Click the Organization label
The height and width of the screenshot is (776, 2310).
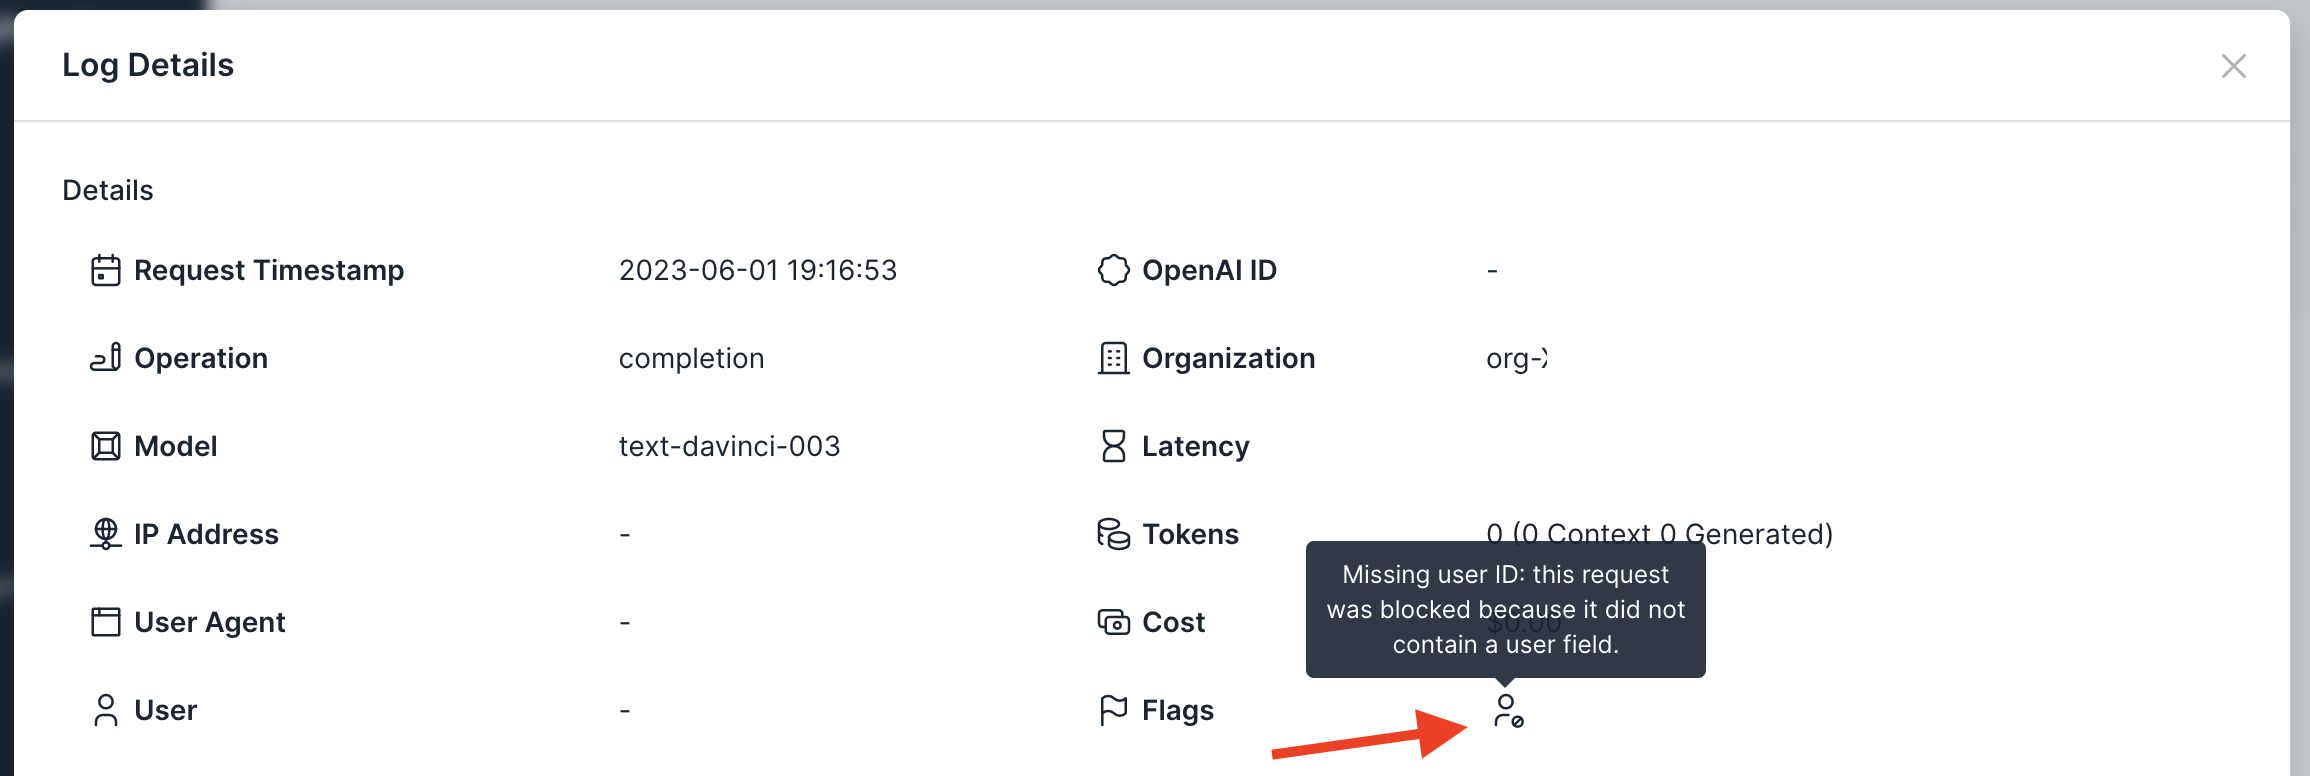pyautogui.click(x=1229, y=359)
